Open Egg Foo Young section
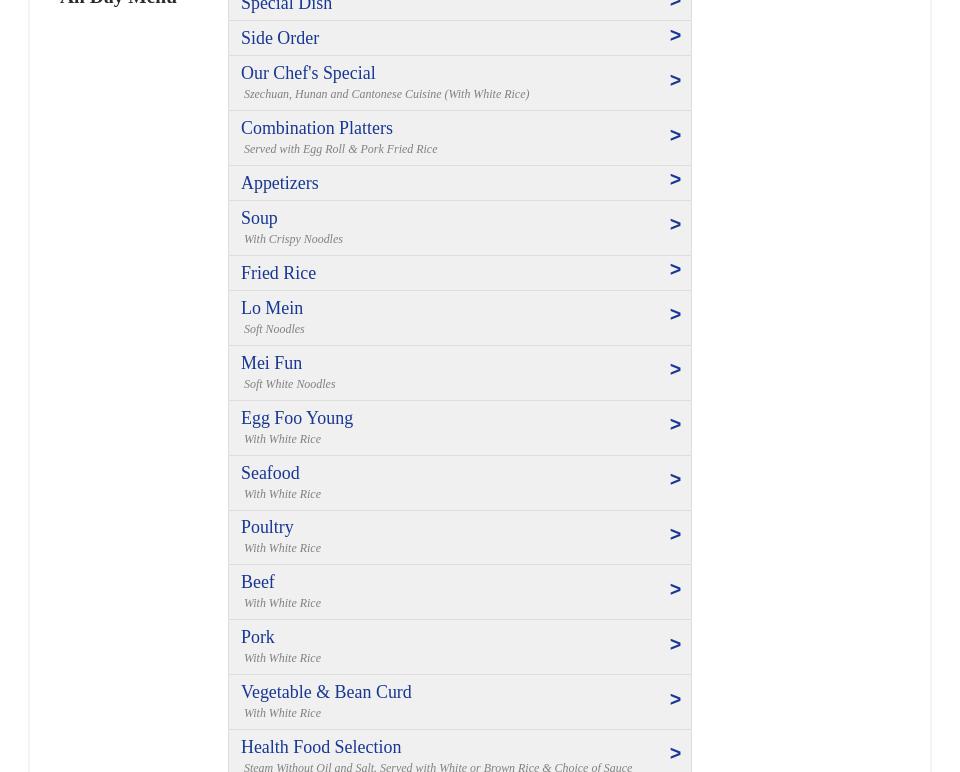 click(x=297, y=419)
